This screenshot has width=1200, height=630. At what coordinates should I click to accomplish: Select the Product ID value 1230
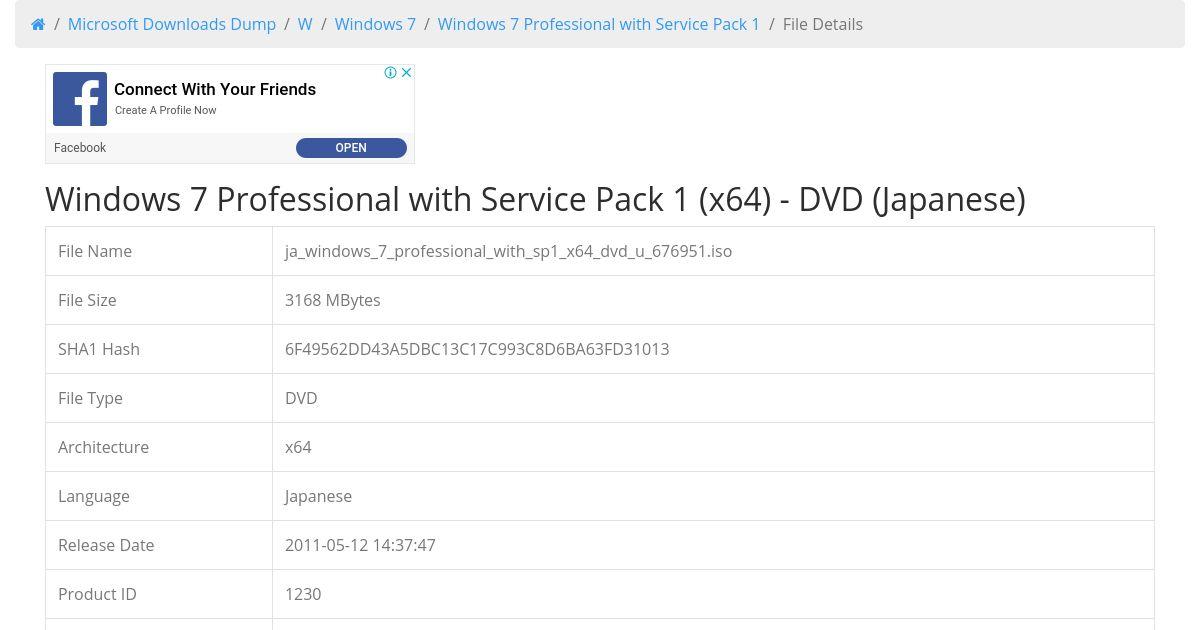303,594
